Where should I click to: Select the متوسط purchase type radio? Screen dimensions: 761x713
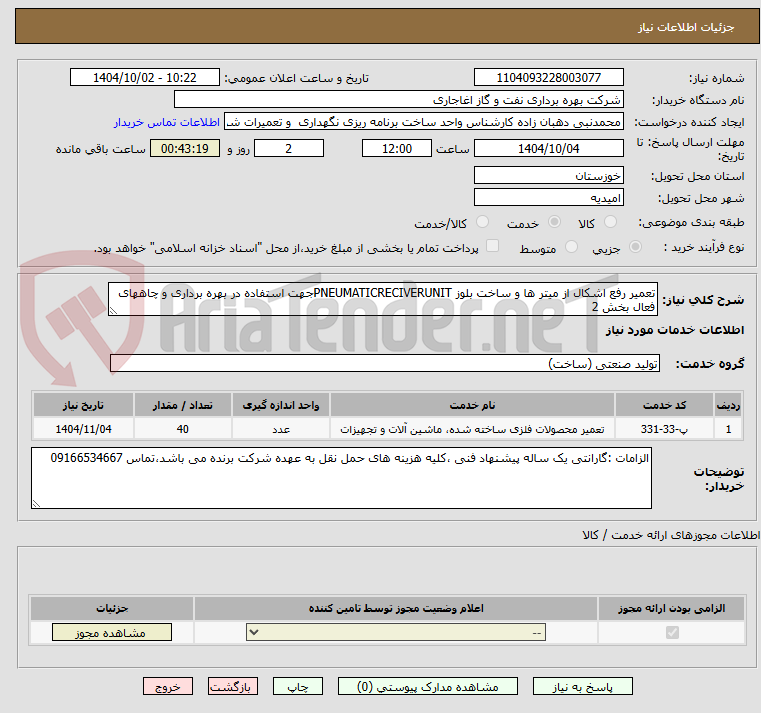(x=572, y=247)
